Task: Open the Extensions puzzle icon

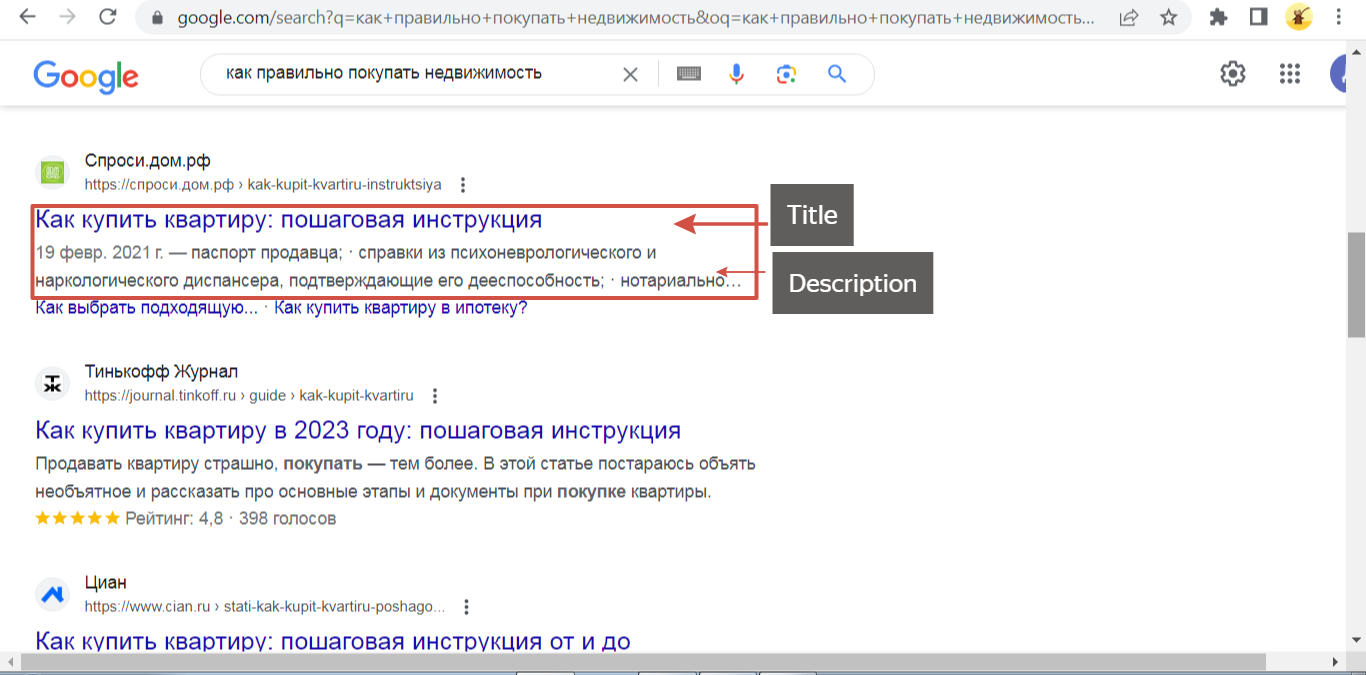Action: [1218, 17]
